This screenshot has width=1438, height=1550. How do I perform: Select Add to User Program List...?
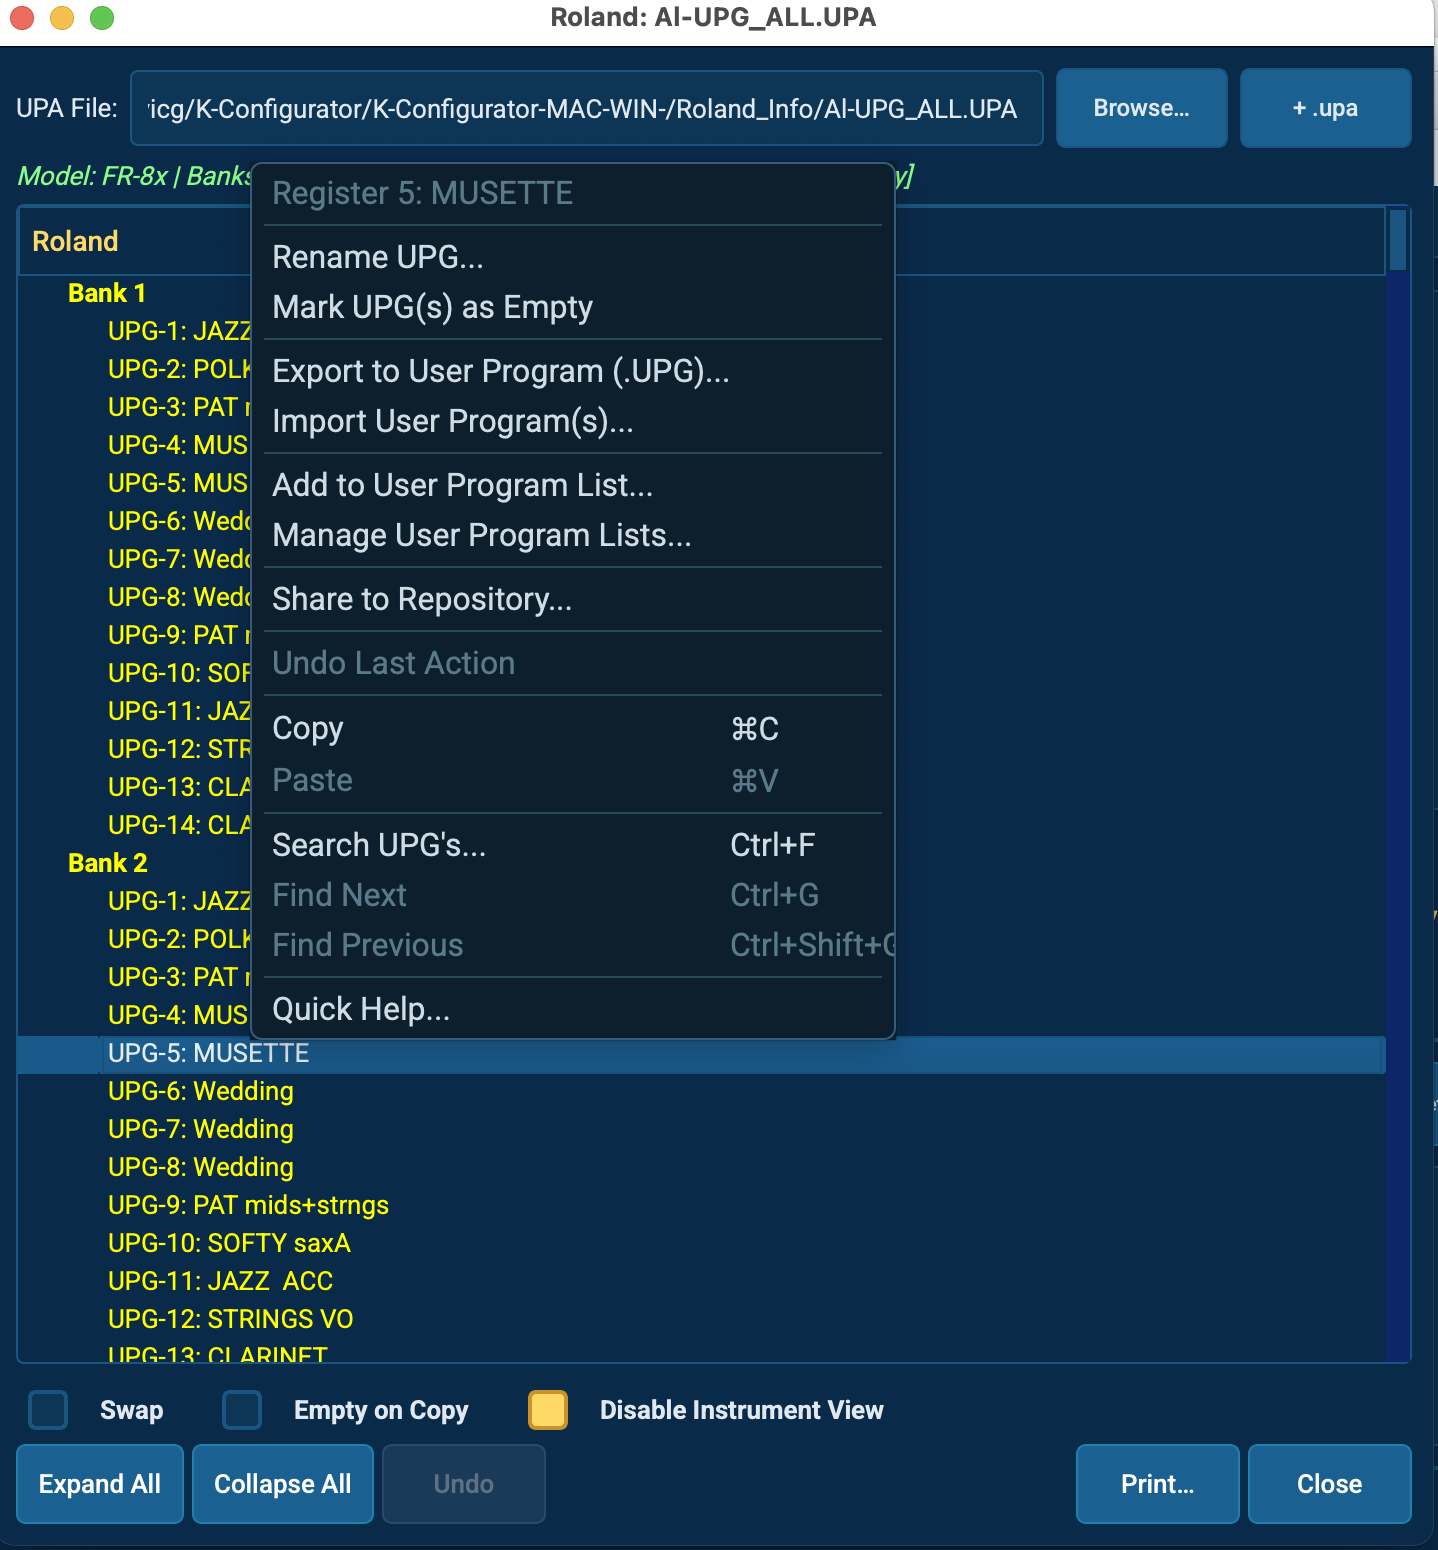point(462,485)
